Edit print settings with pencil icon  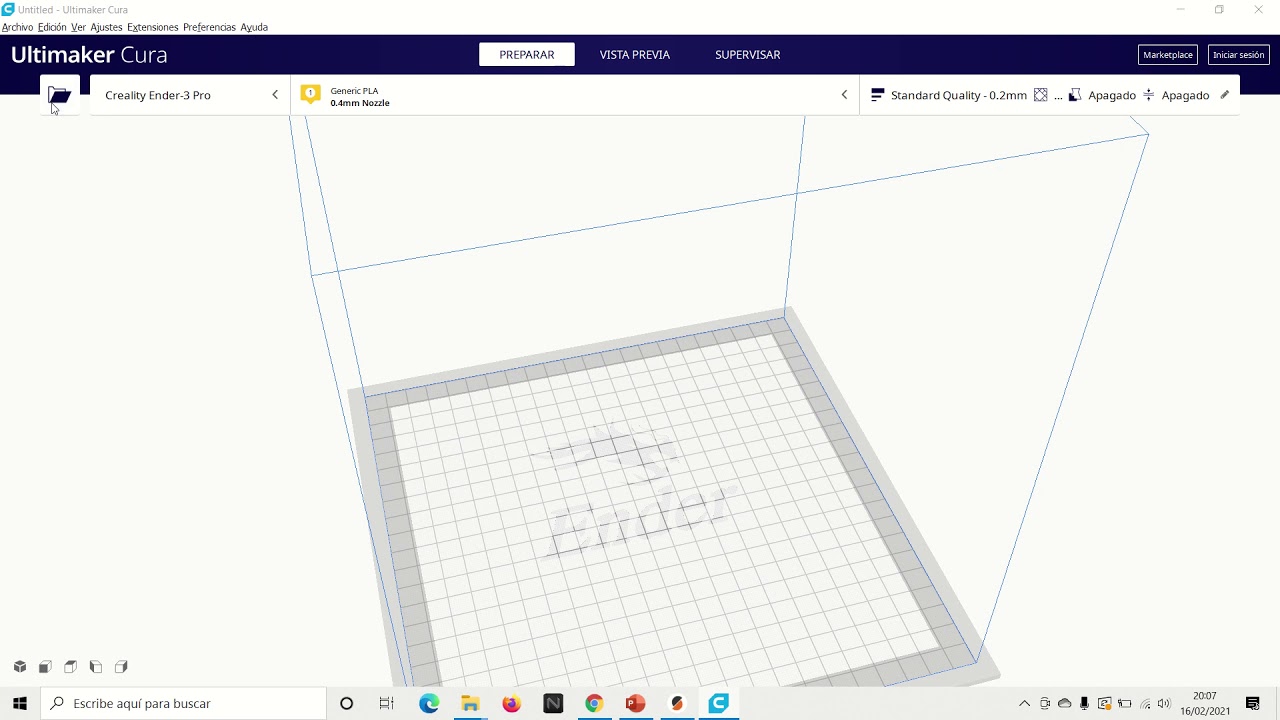pyautogui.click(x=1225, y=95)
